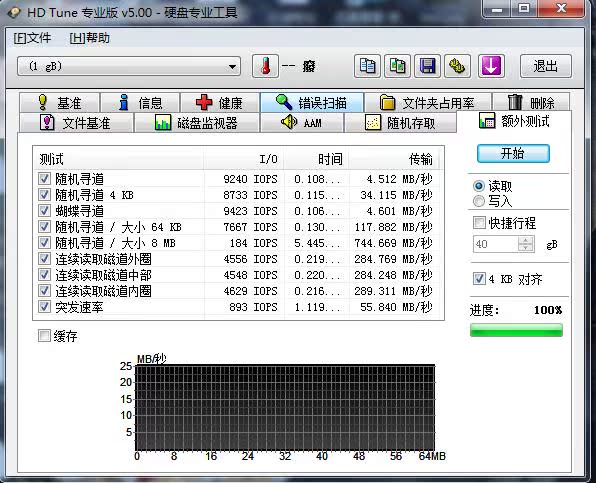Select the 随机存取 tab

[x=400, y=123]
